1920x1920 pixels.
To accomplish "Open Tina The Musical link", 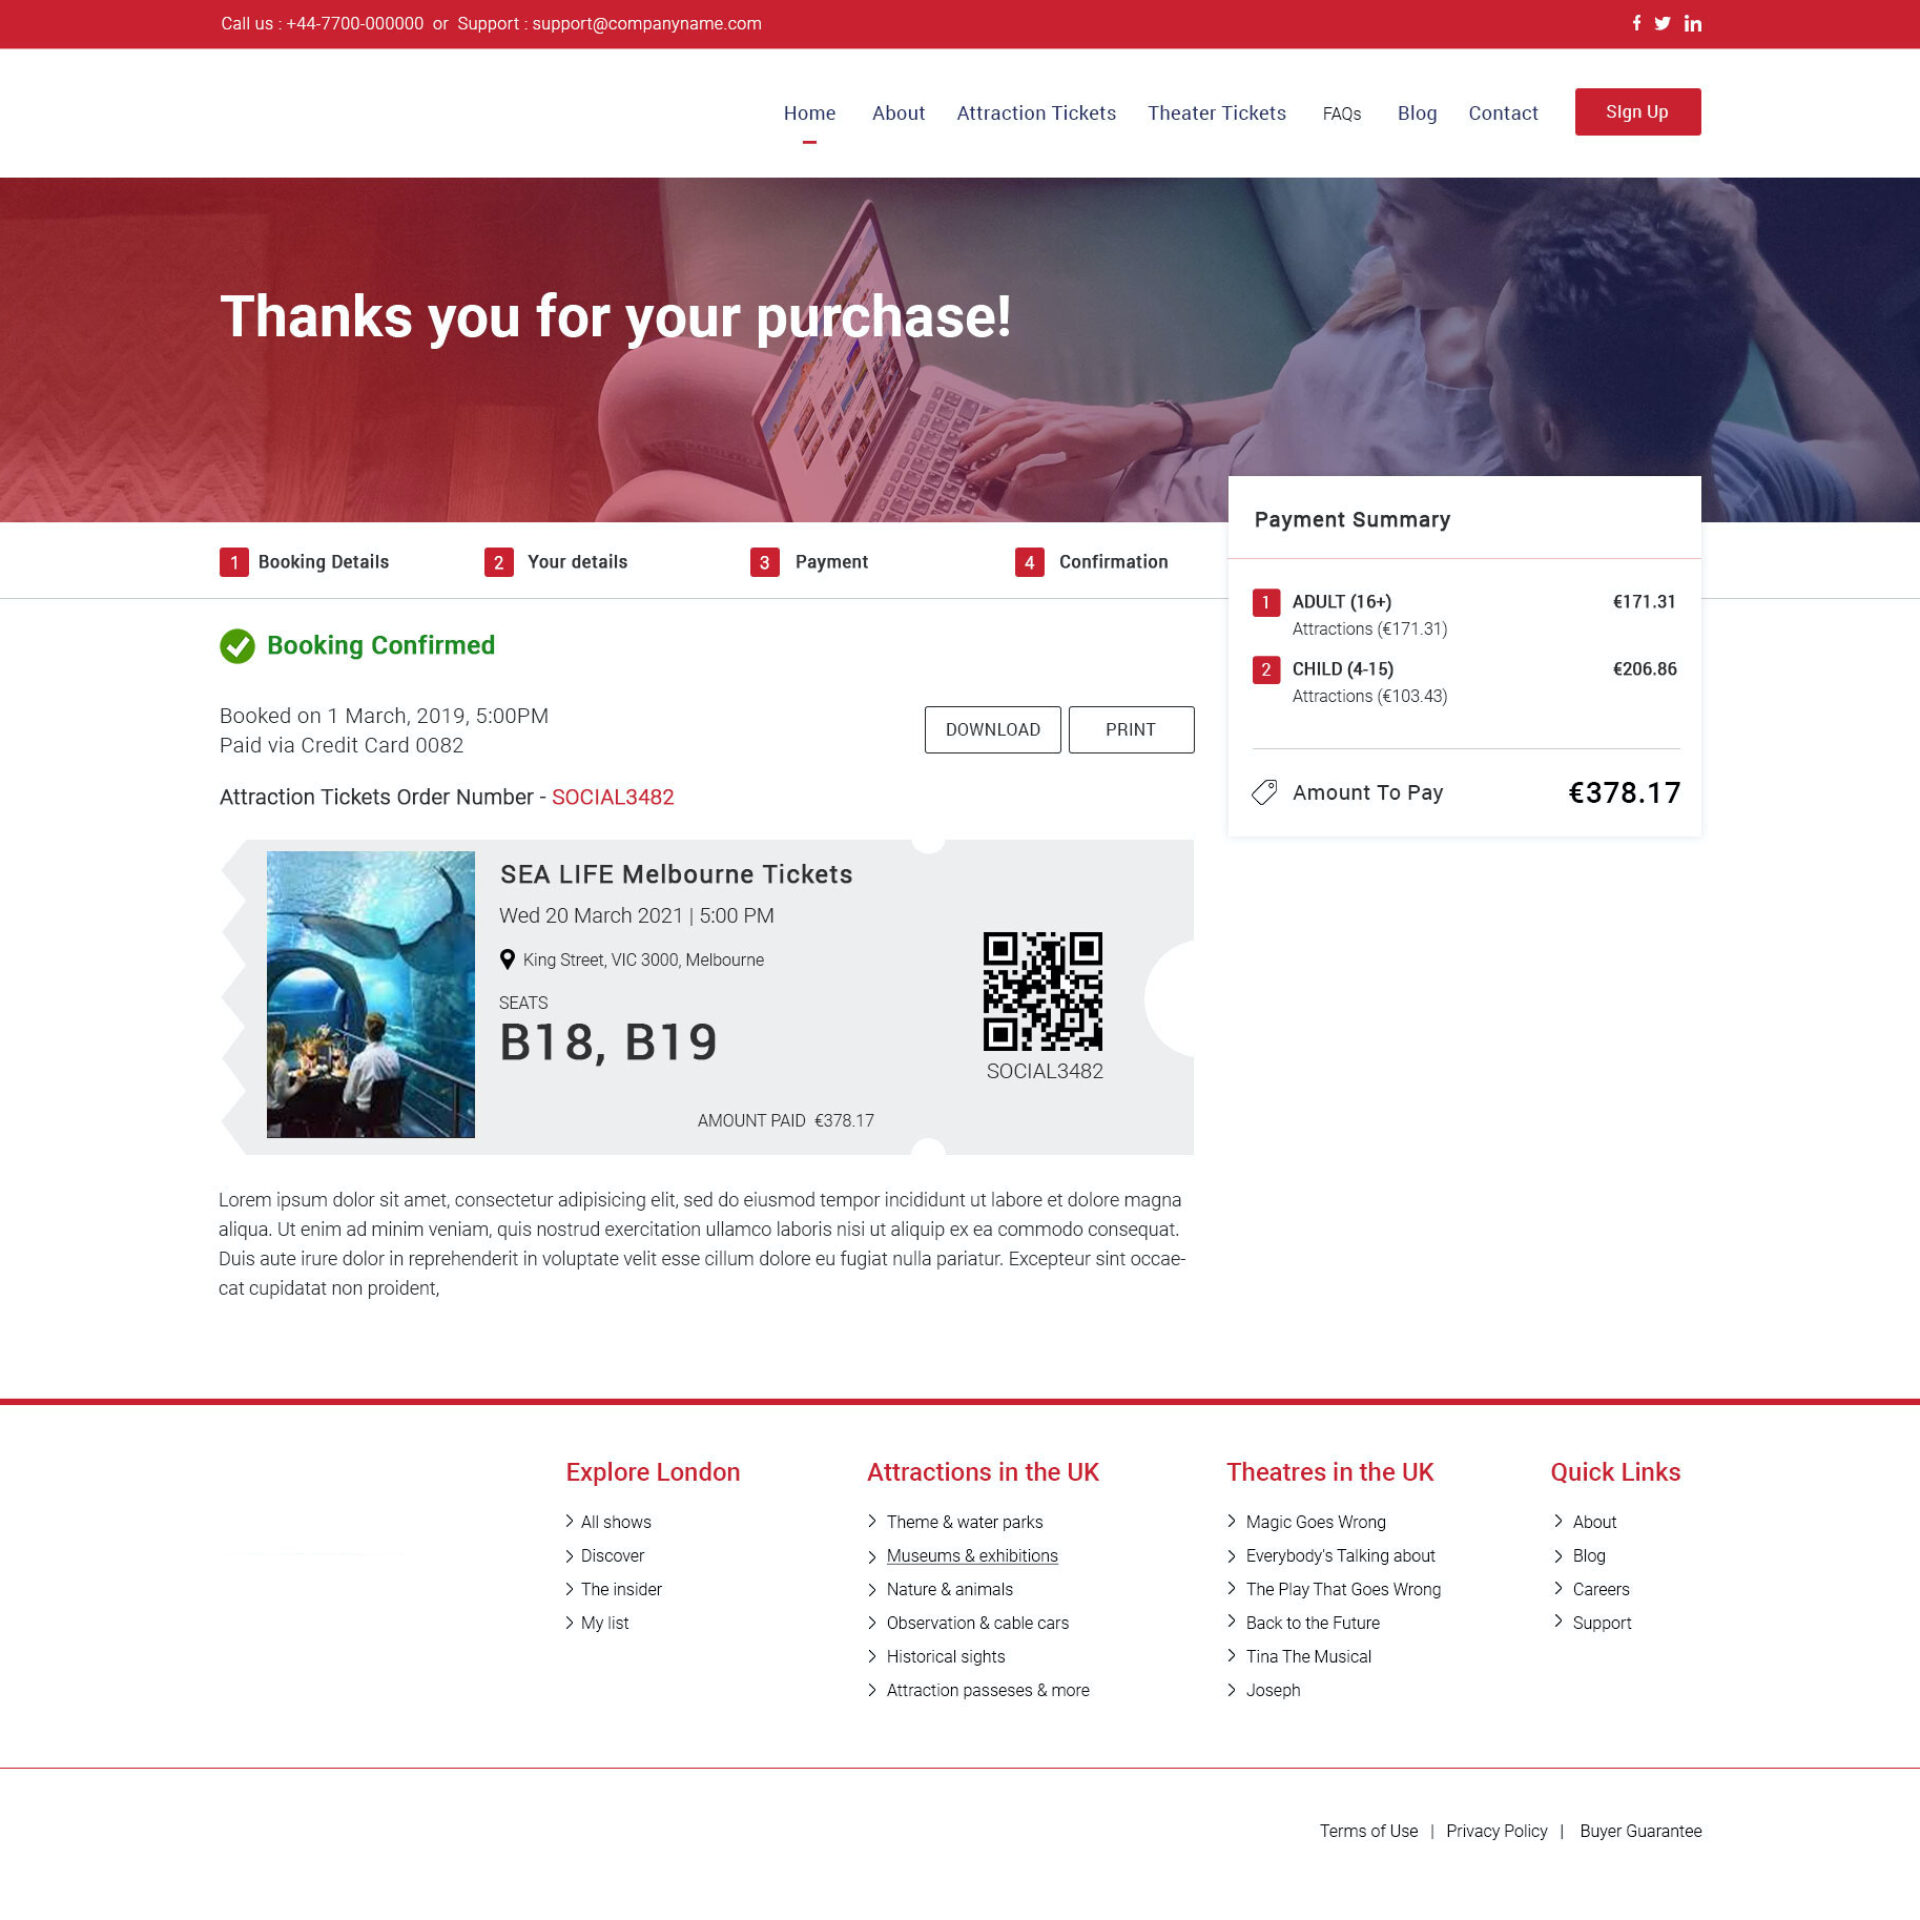I will click(1308, 1657).
